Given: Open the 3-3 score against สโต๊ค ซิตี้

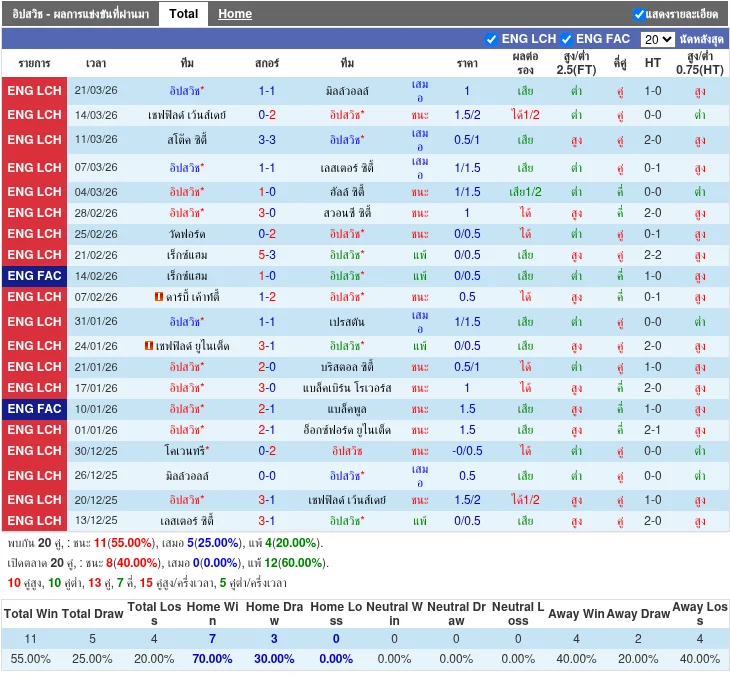Looking at the screenshot, I should tap(267, 140).
